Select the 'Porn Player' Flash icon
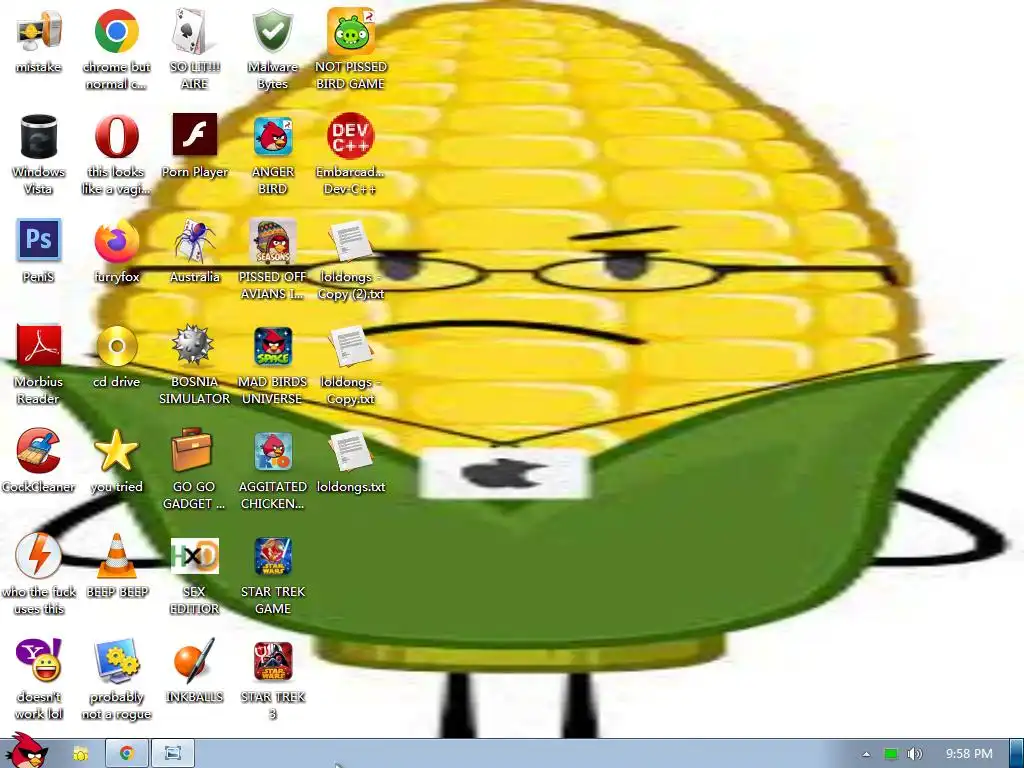The image size is (1024, 768). tap(194, 135)
